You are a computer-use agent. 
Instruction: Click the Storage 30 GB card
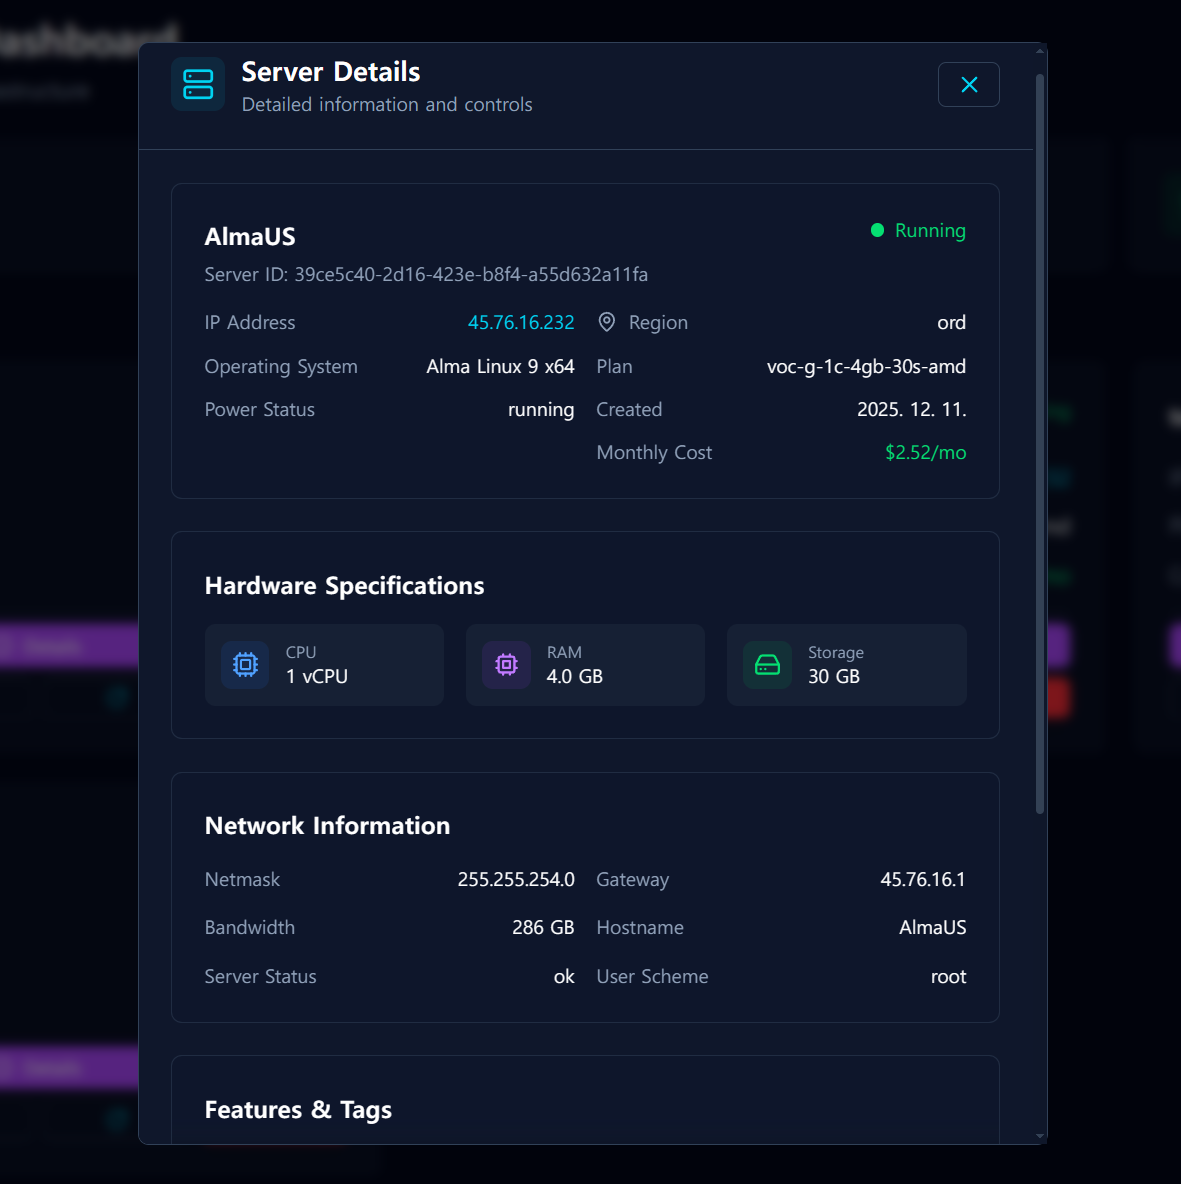click(x=846, y=664)
